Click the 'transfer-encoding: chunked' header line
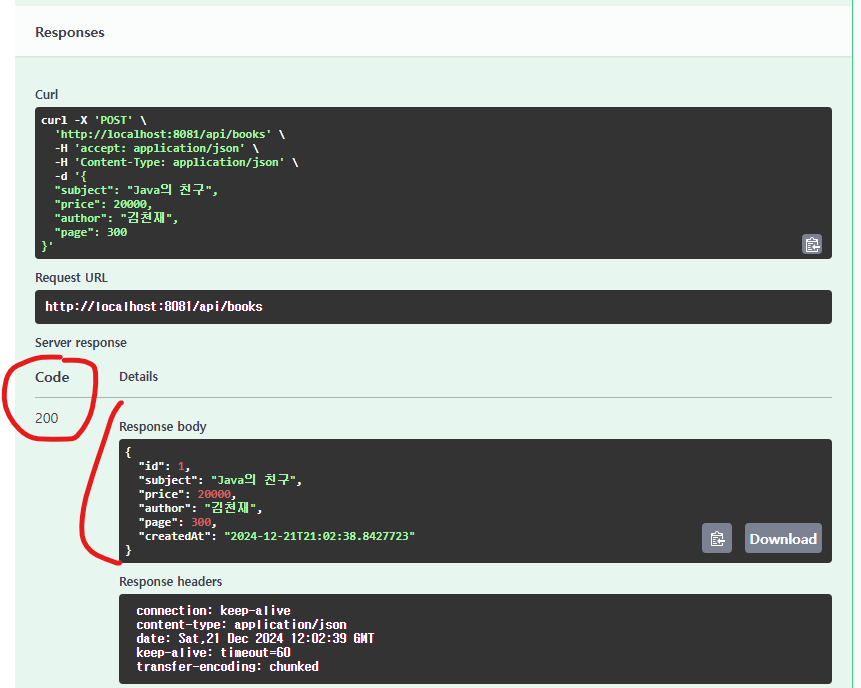This screenshot has width=861, height=688. [x=227, y=667]
